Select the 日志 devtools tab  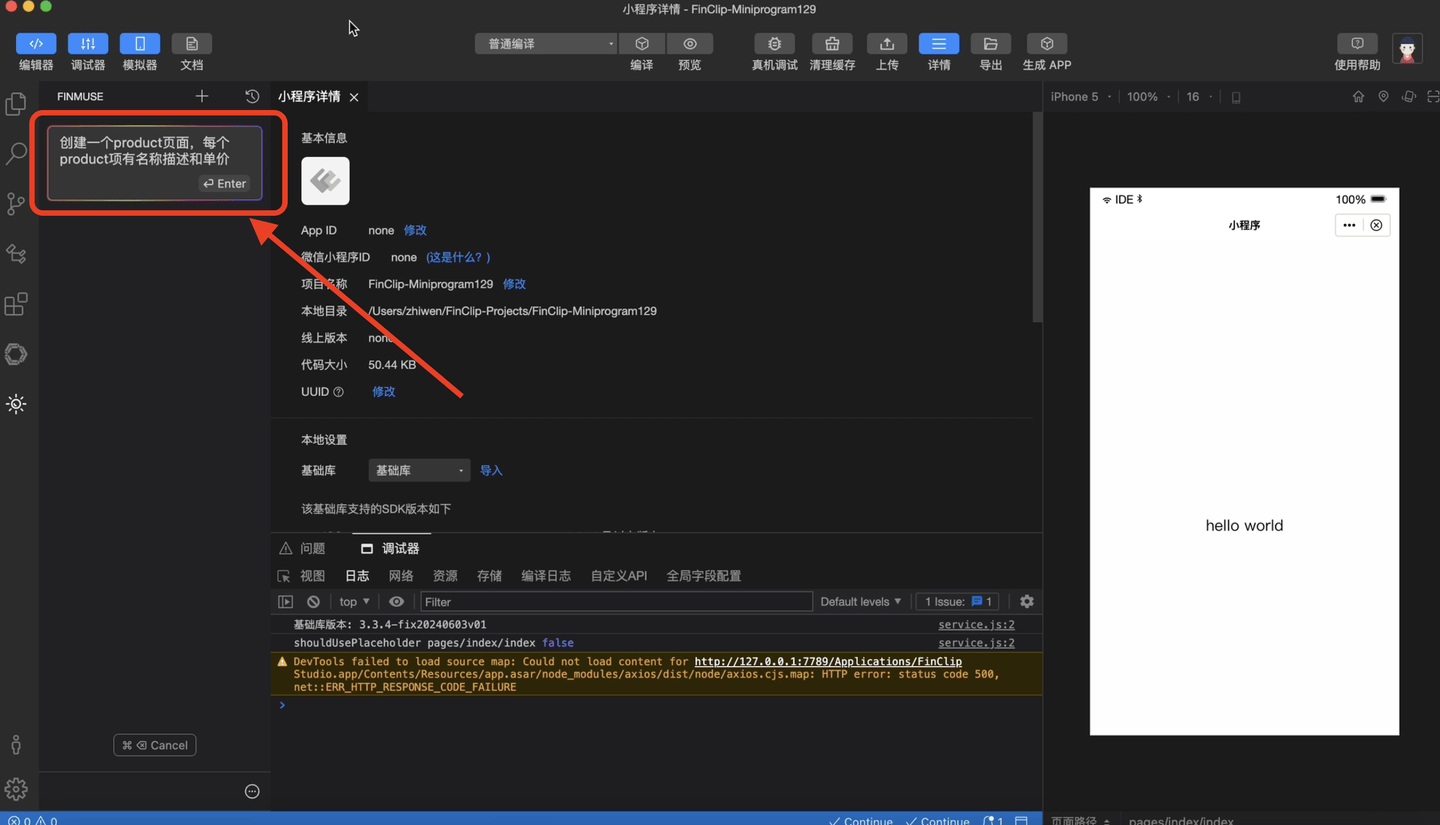tap(357, 576)
